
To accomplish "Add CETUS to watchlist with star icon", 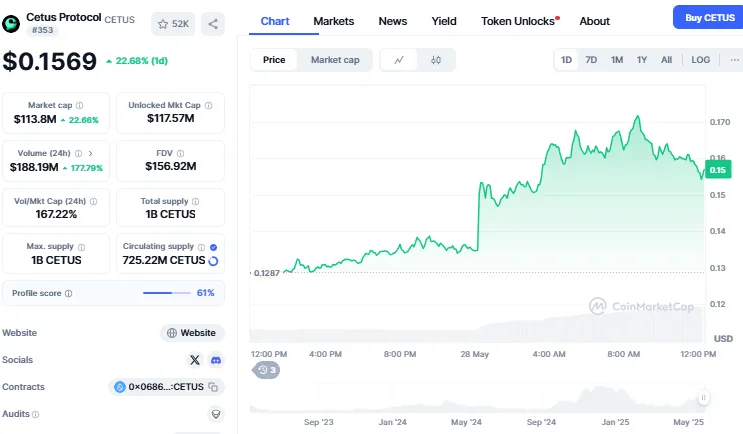I will [x=172, y=24].
